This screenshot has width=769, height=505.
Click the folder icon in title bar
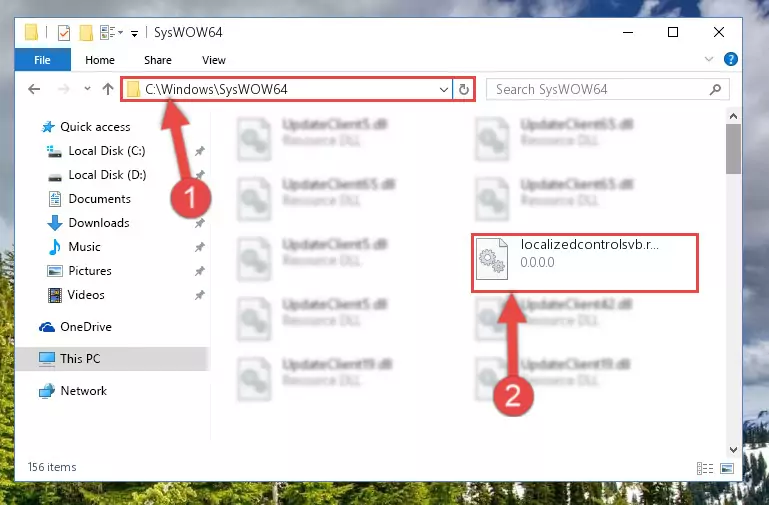[x=31, y=32]
